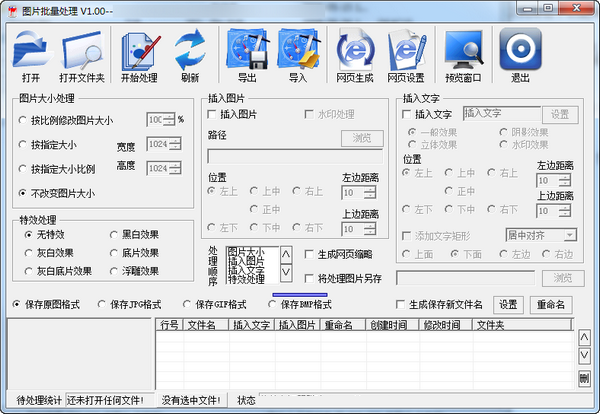600x414 pixels.
Task: Move processing order item up with arrow
Action: coord(285,254)
